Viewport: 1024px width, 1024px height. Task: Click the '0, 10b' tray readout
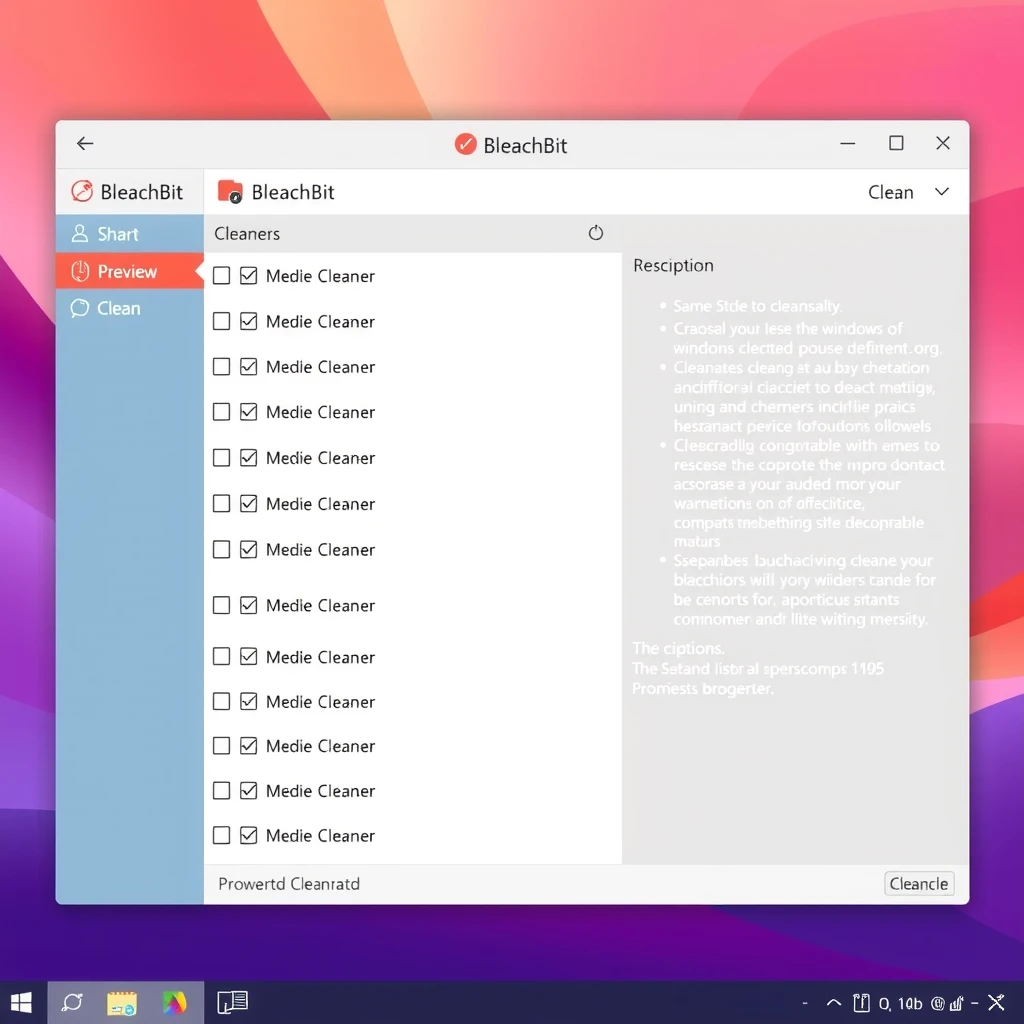pos(901,1003)
